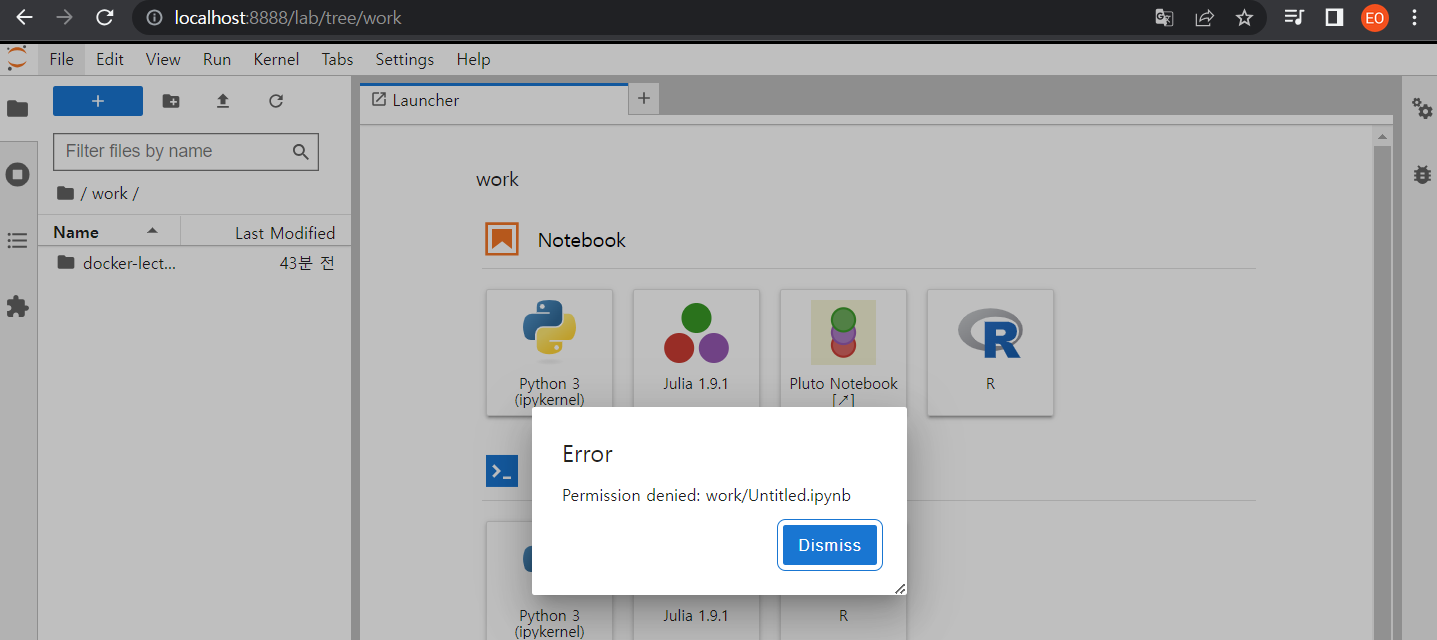Click the translate page icon
The image size is (1437, 640).
1164,18
